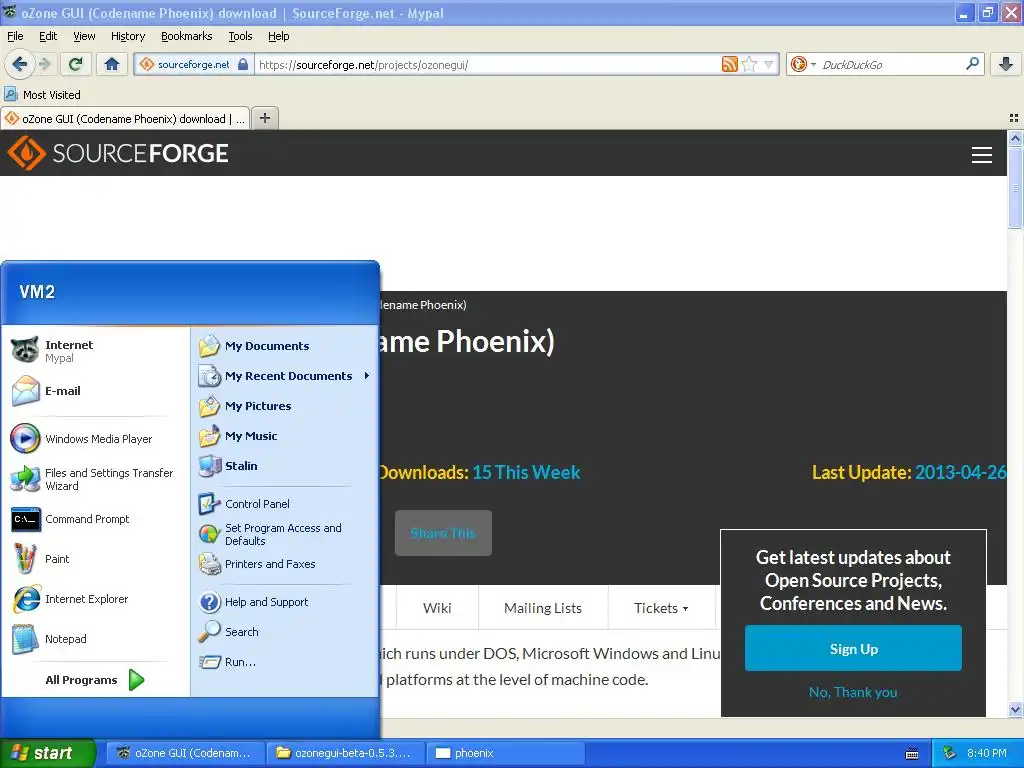Click the taskbar keyboard icon
Viewport: 1024px width, 768px height.
point(912,754)
